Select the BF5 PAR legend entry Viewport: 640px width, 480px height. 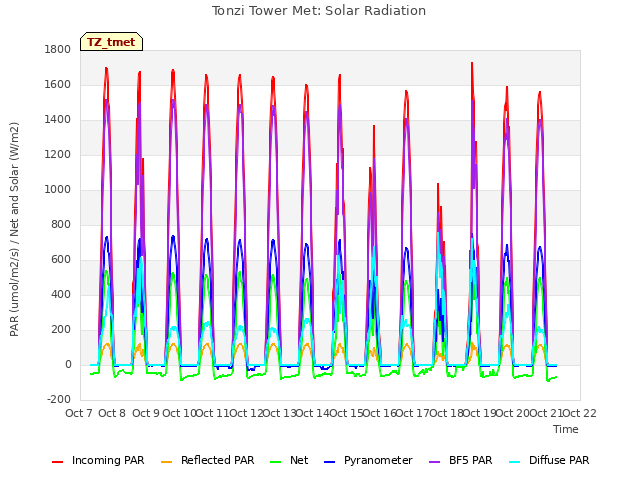click(x=461, y=460)
